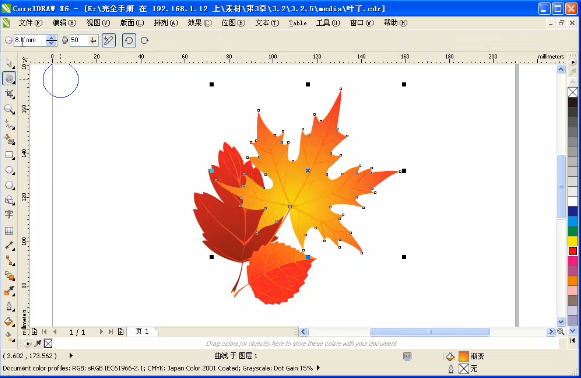581x378 pixels.
Task: Pick the red swatch in color palette
Action: [x=572, y=251]
